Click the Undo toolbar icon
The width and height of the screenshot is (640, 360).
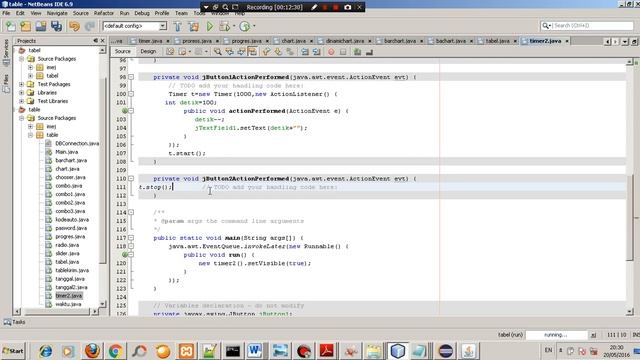[x=74, y=26]
